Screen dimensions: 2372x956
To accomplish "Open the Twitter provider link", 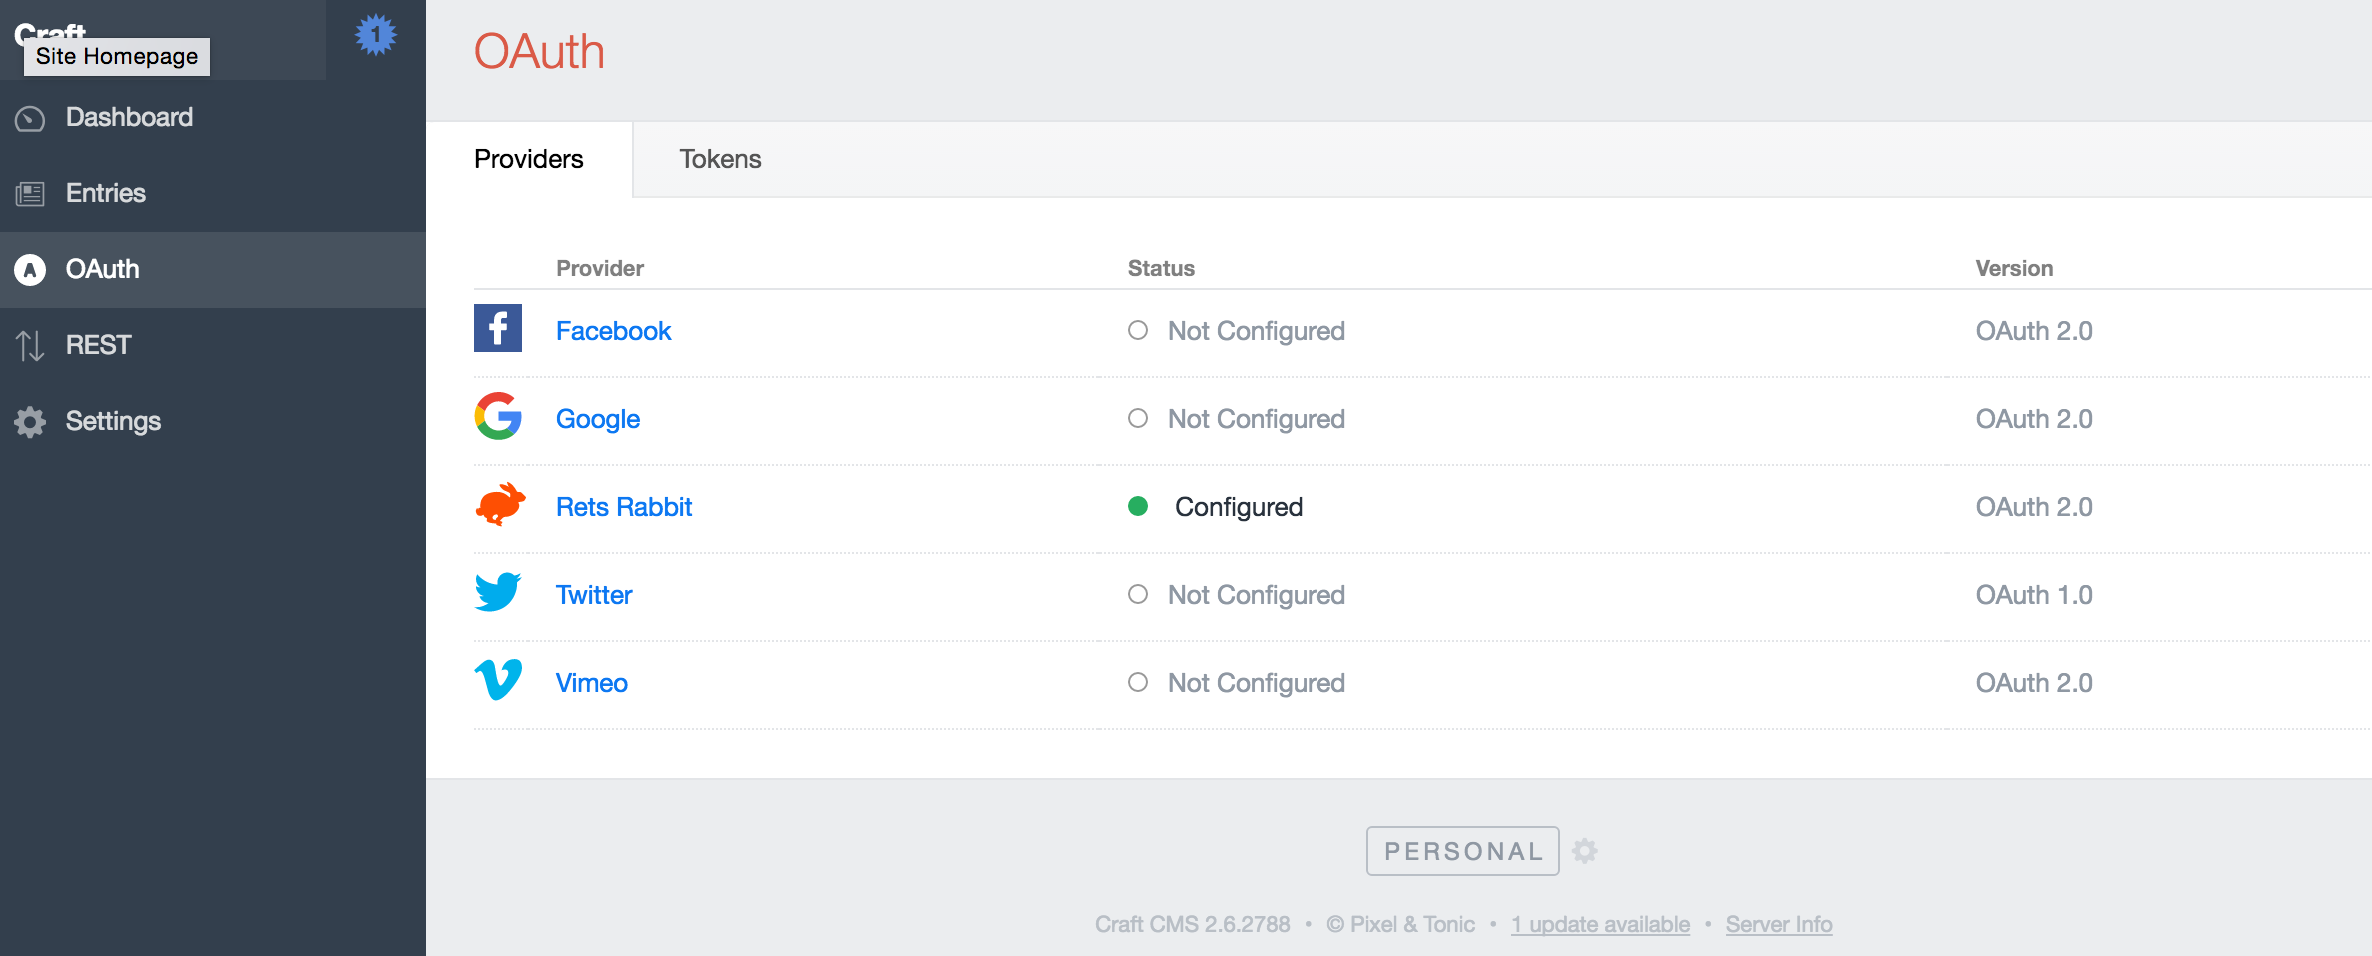I will click(594, 595).
